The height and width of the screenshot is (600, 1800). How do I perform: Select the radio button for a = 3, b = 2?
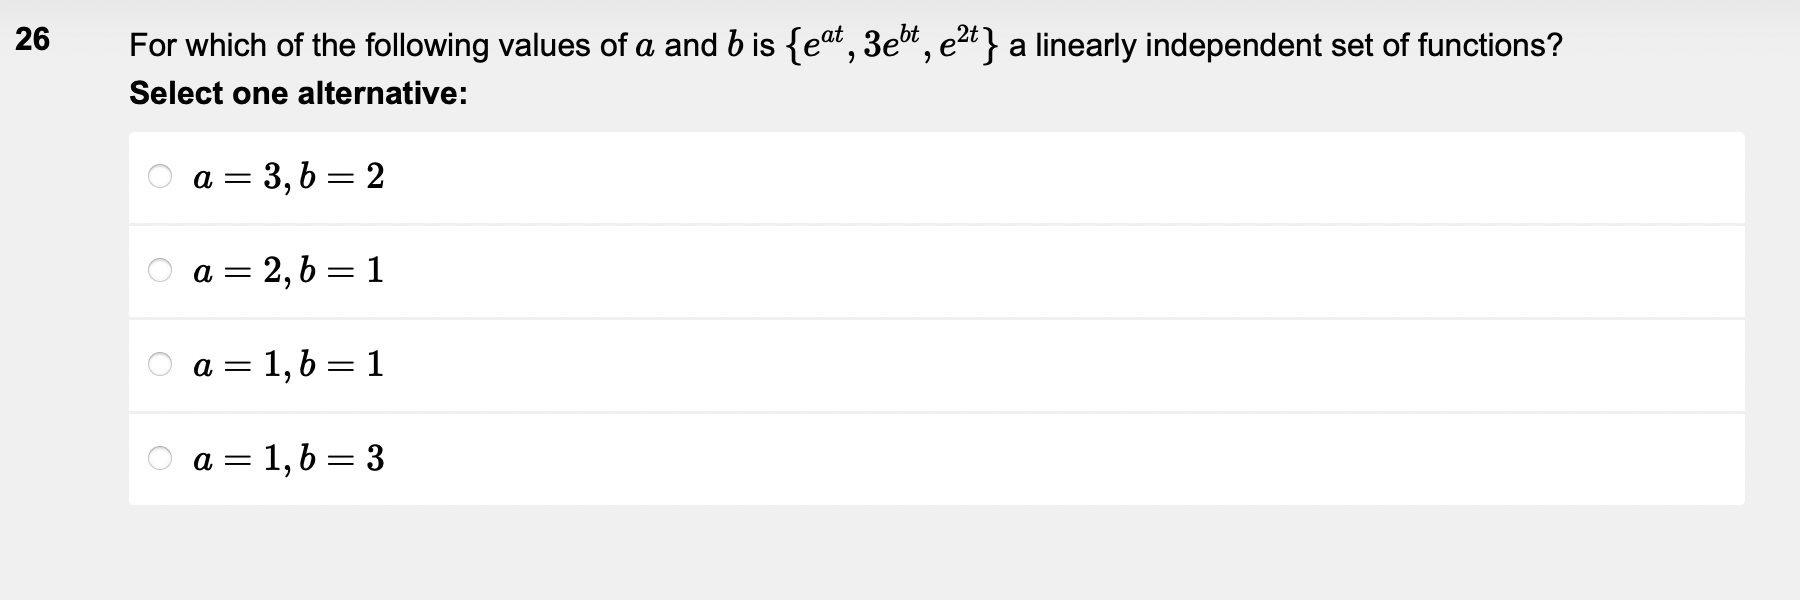point(160,177)
